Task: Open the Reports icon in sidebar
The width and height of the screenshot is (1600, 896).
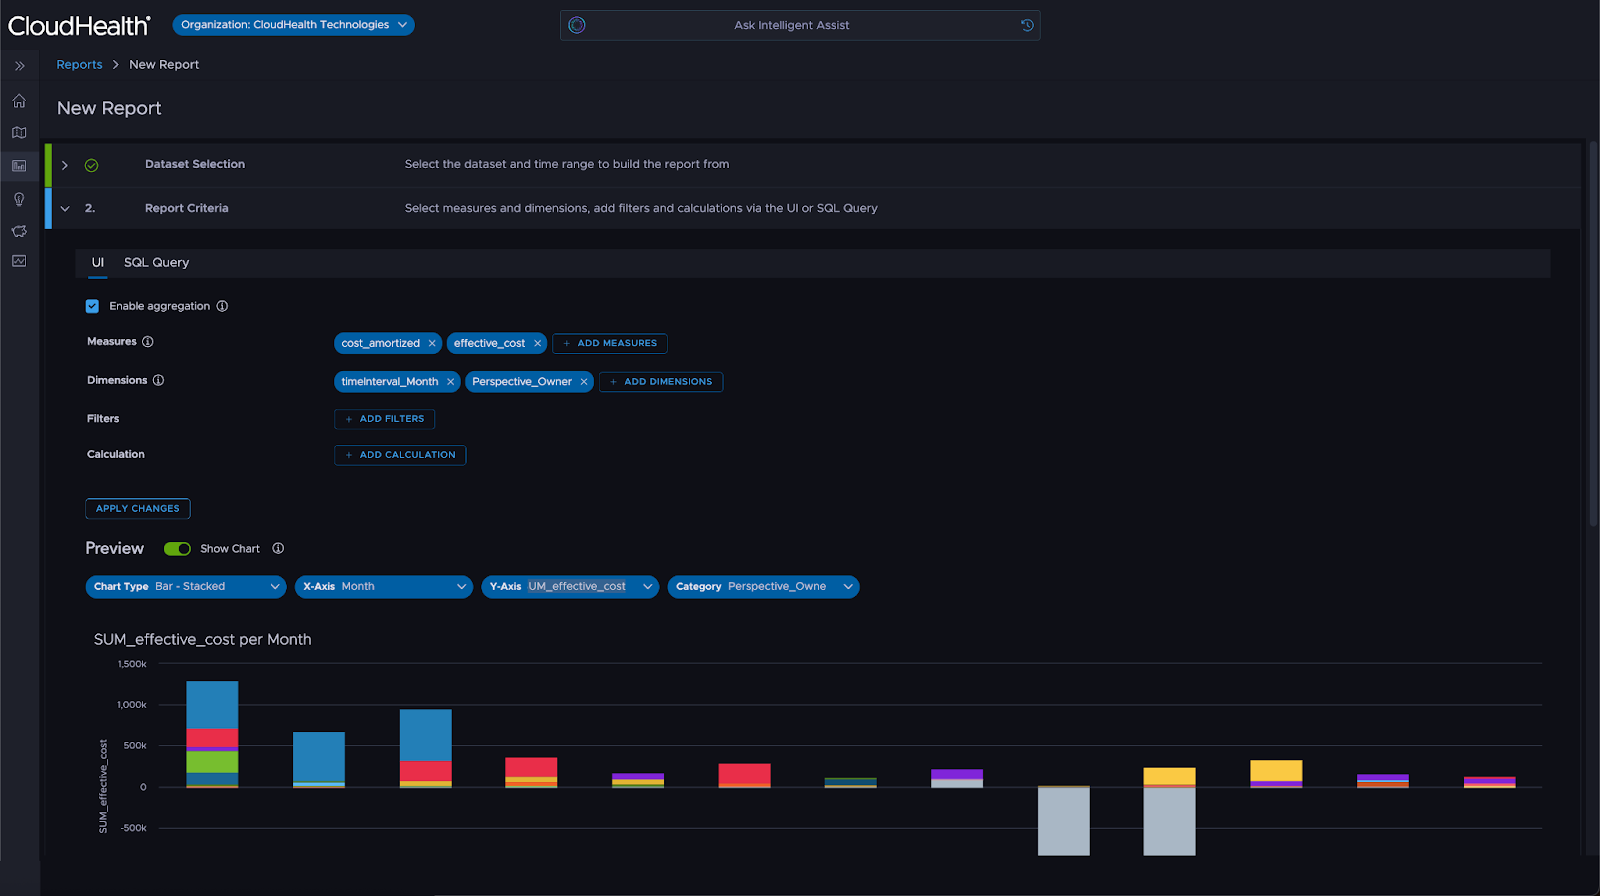Action: pos(19,166)
